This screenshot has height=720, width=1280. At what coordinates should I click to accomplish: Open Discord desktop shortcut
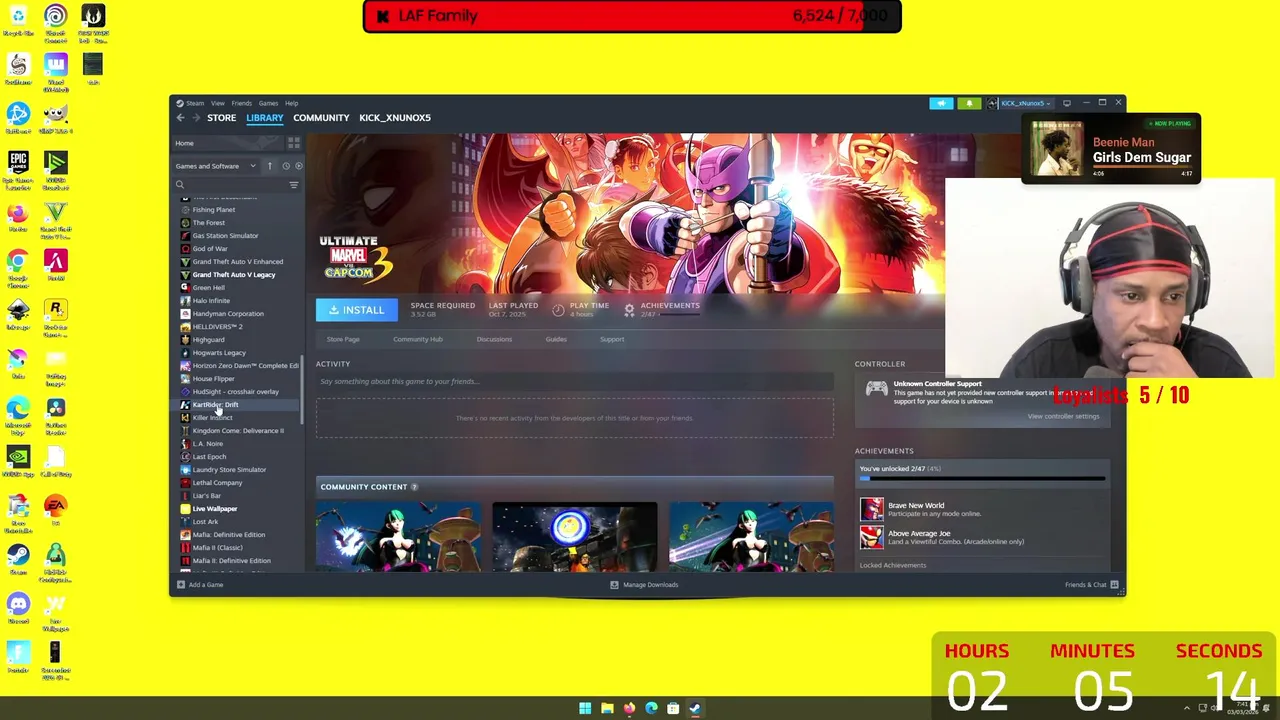tap(18, 608)
